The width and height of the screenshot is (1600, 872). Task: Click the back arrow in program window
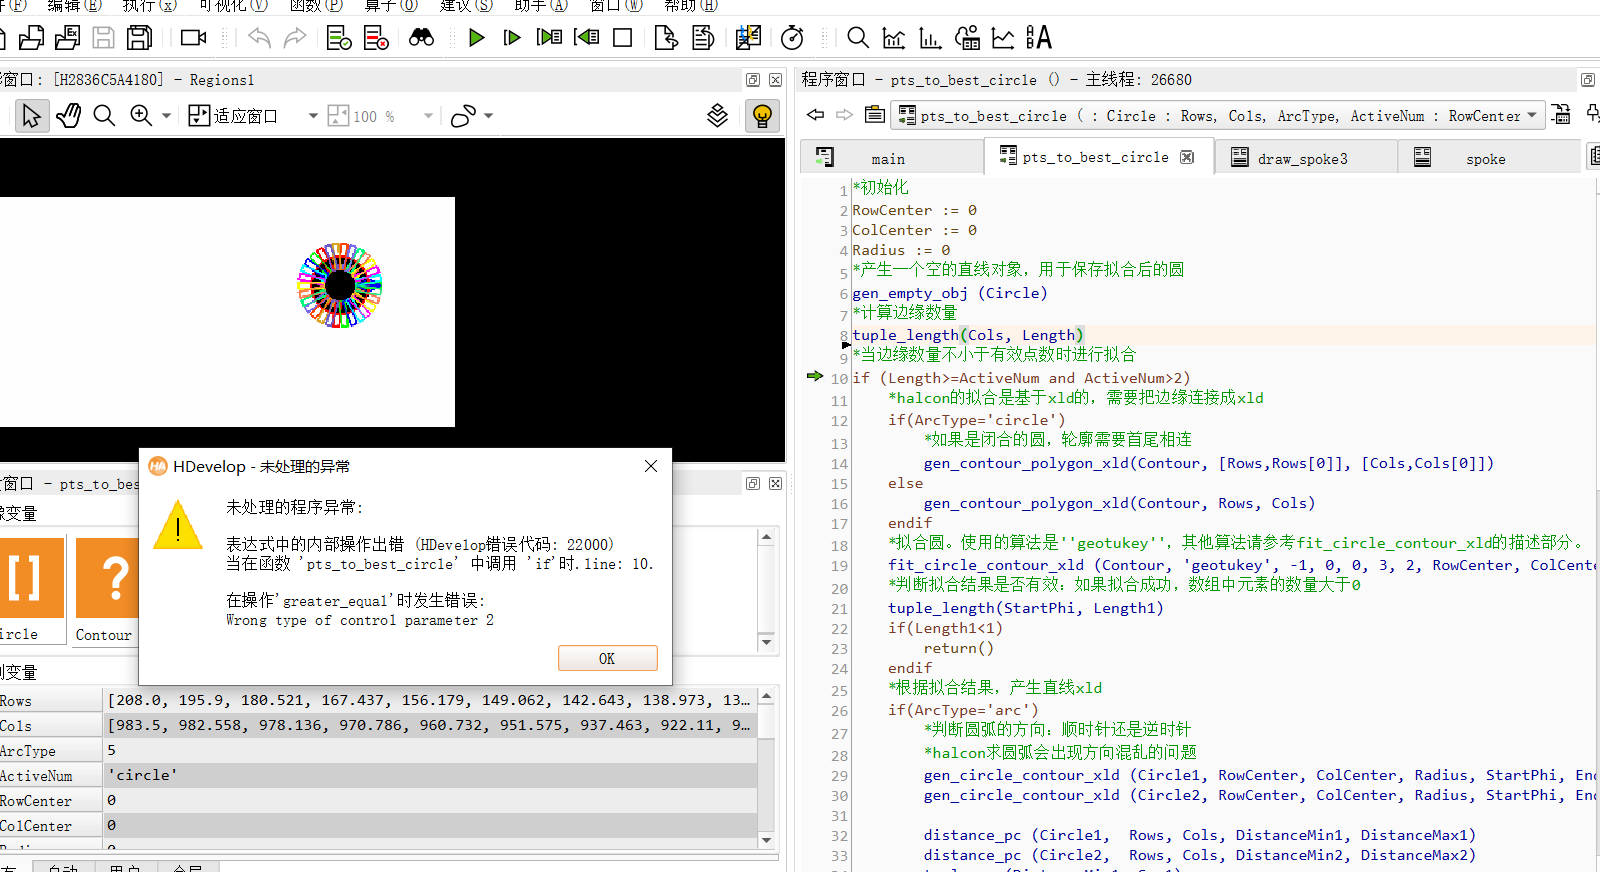[x=816, y=115]
